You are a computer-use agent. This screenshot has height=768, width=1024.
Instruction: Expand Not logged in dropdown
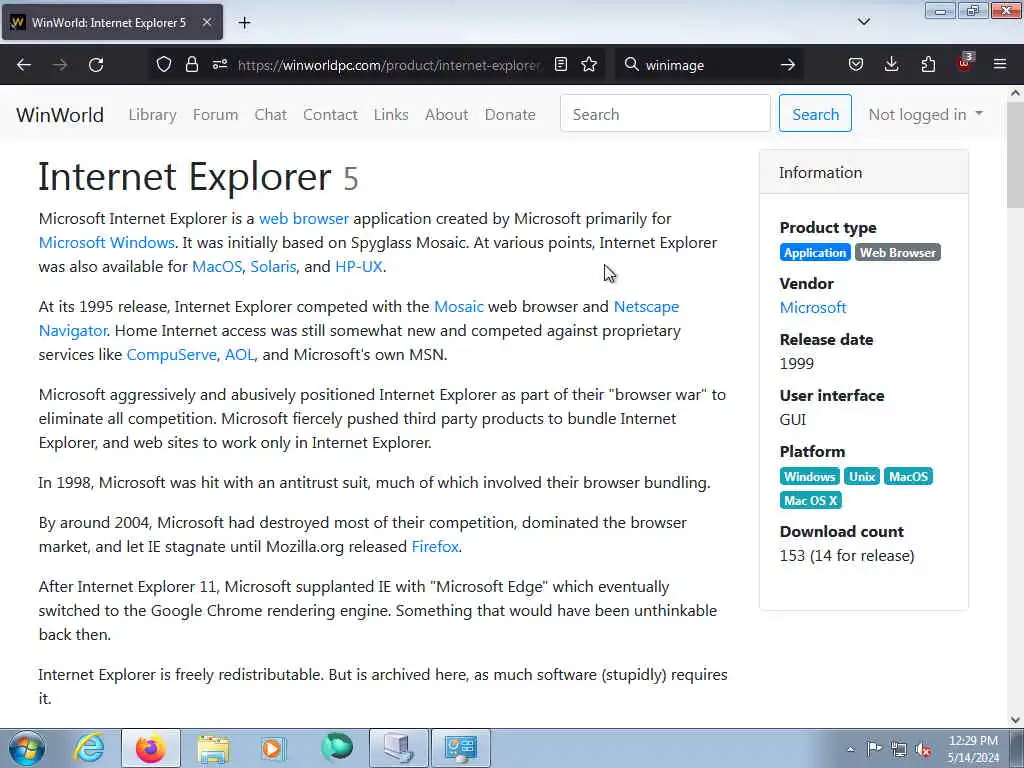(x=925, y=114)
